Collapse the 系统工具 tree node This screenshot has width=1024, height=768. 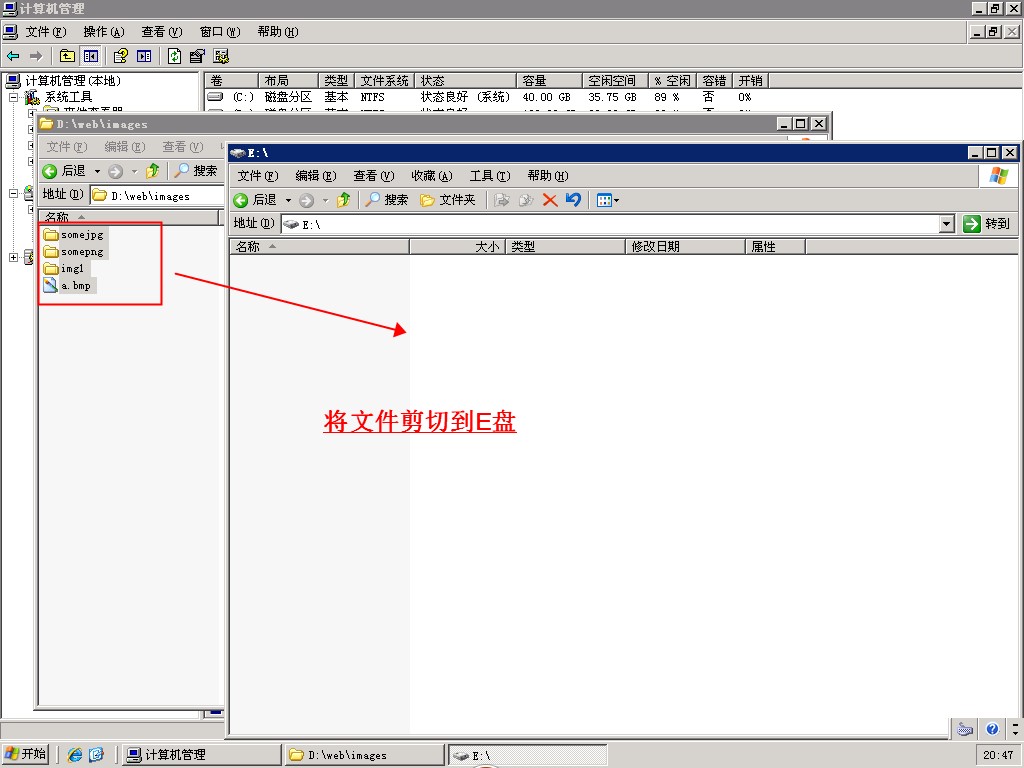15,97
